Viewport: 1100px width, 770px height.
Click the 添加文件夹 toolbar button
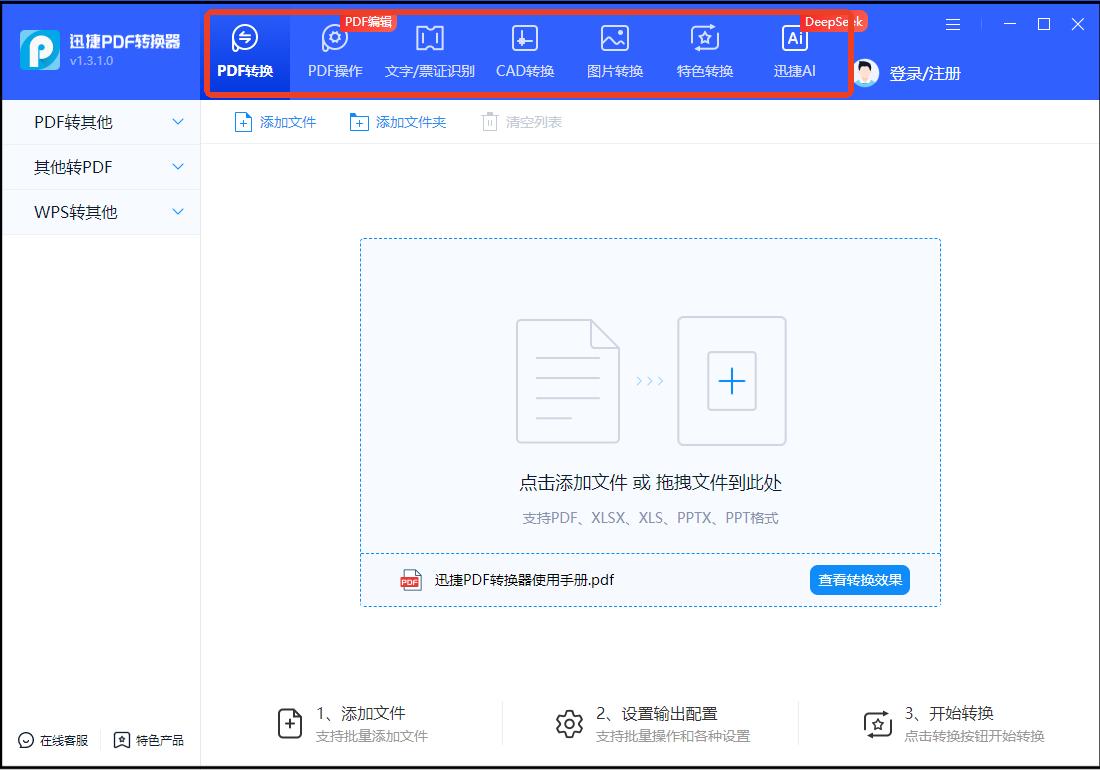click(398, 122)
